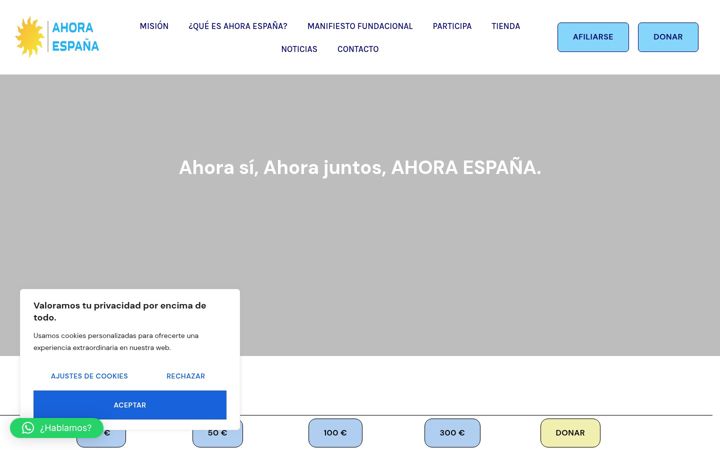Screen dimensions: 720x450
Task: Click the hero heading 'Ahora sí, Ahora juntos, AHORA ESPAÑA.'
Action: tap(360, 168)
